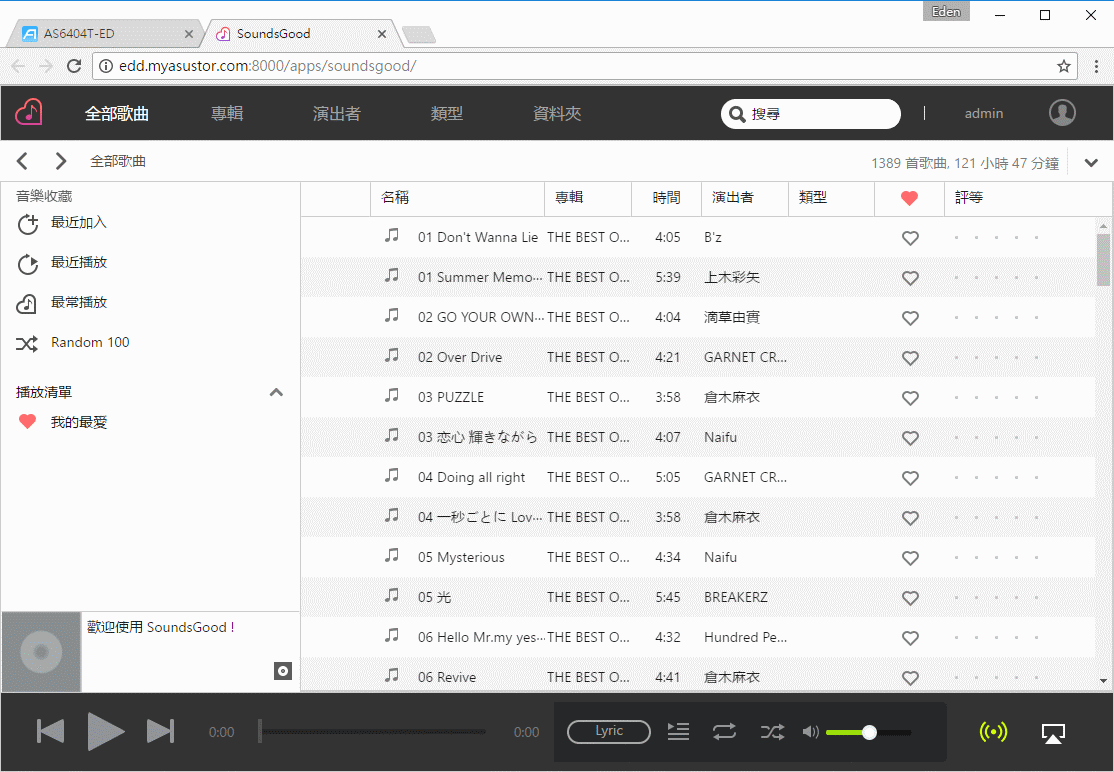Favorite the song 01 Don't Wanna Lie
Screen dimensions: 1114x772
click(x=910, y=238)
